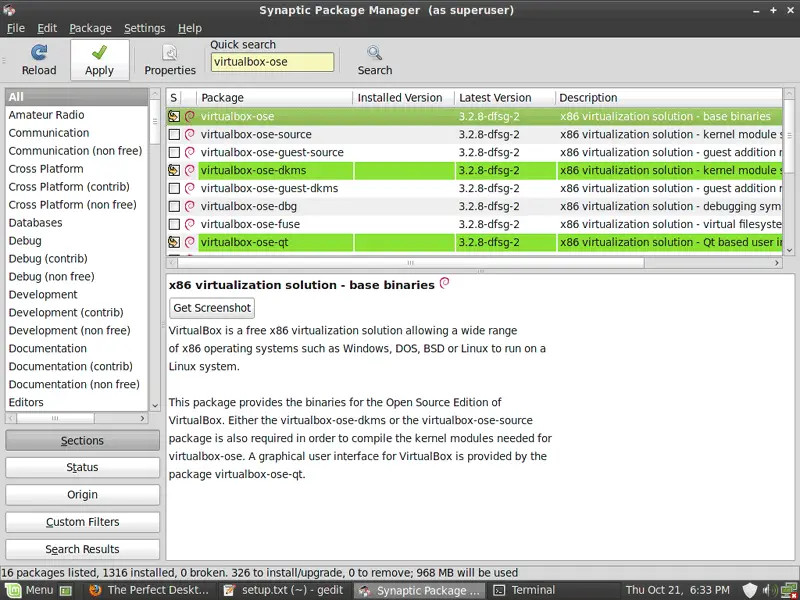Open the File menu
Viewport: 800px width, 600px height.
(15, 28)
